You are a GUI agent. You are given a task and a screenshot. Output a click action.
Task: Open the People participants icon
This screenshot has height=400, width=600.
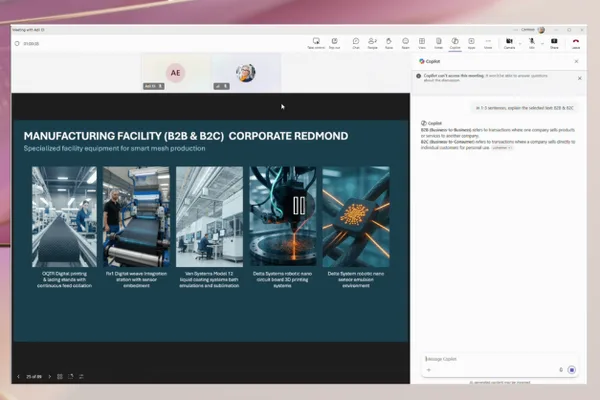pyautogui.click(x=372, y=43)
